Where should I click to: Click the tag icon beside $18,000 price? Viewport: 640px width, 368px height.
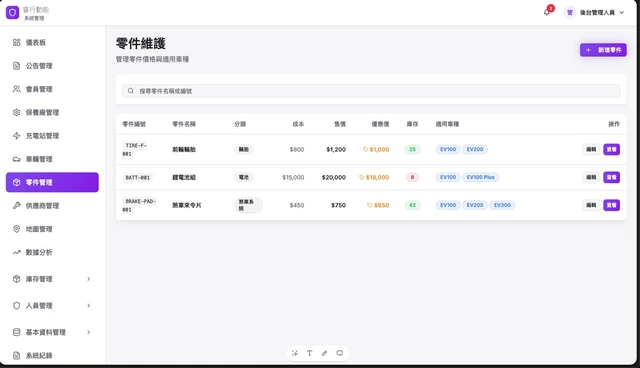[x=362, y=177]
